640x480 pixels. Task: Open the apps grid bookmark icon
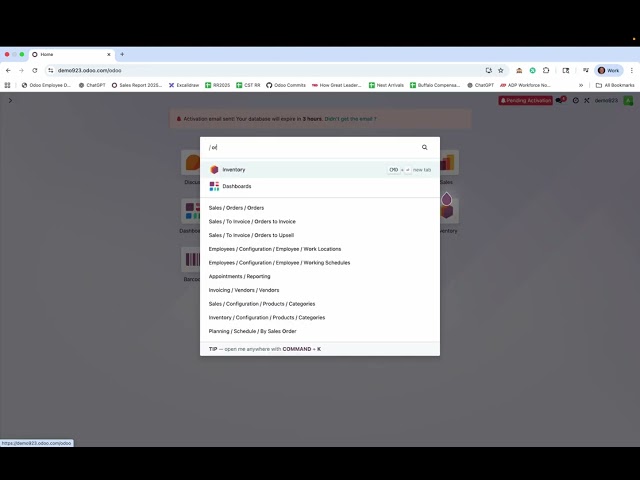click(x=7, y=85)
